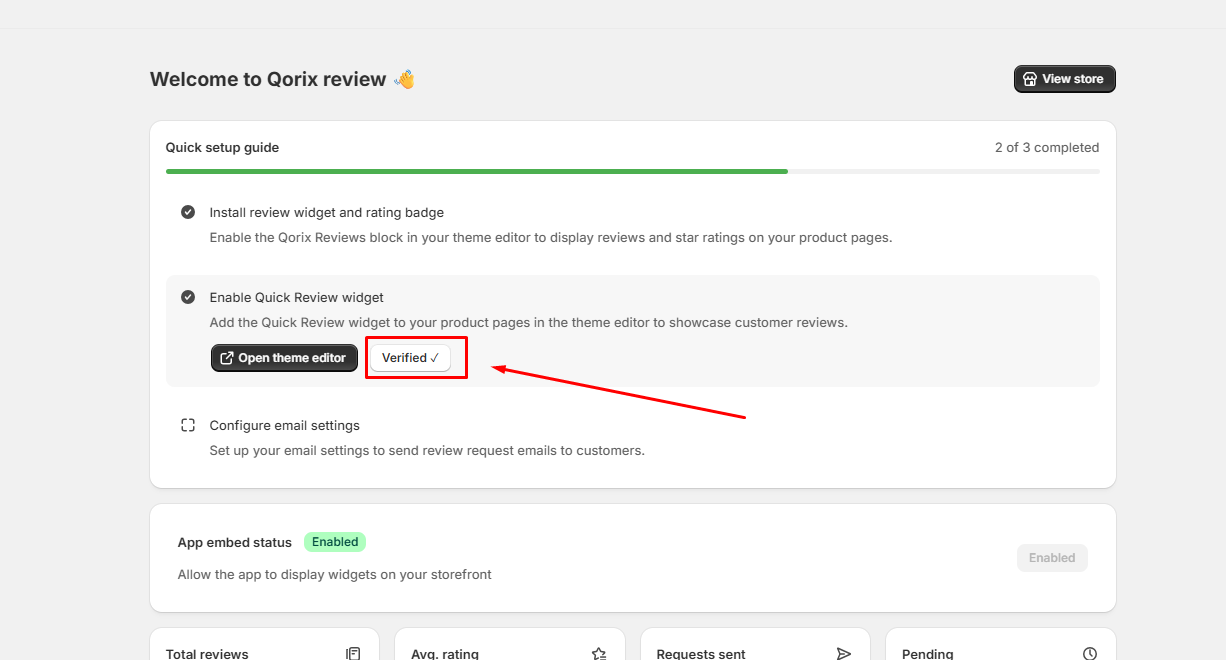The image size is (1226, 660).
Task: Click the waving hand emoji in the heading
Action: [404, 79]
